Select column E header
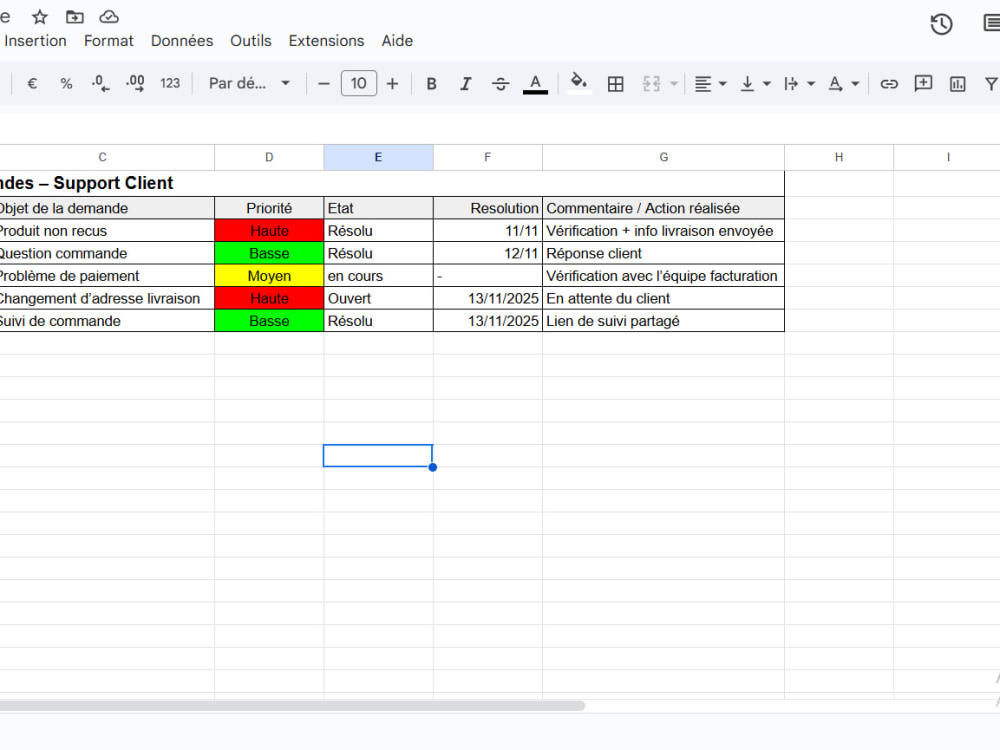The width and height of the screenshot is (1000, 750). 378,157
